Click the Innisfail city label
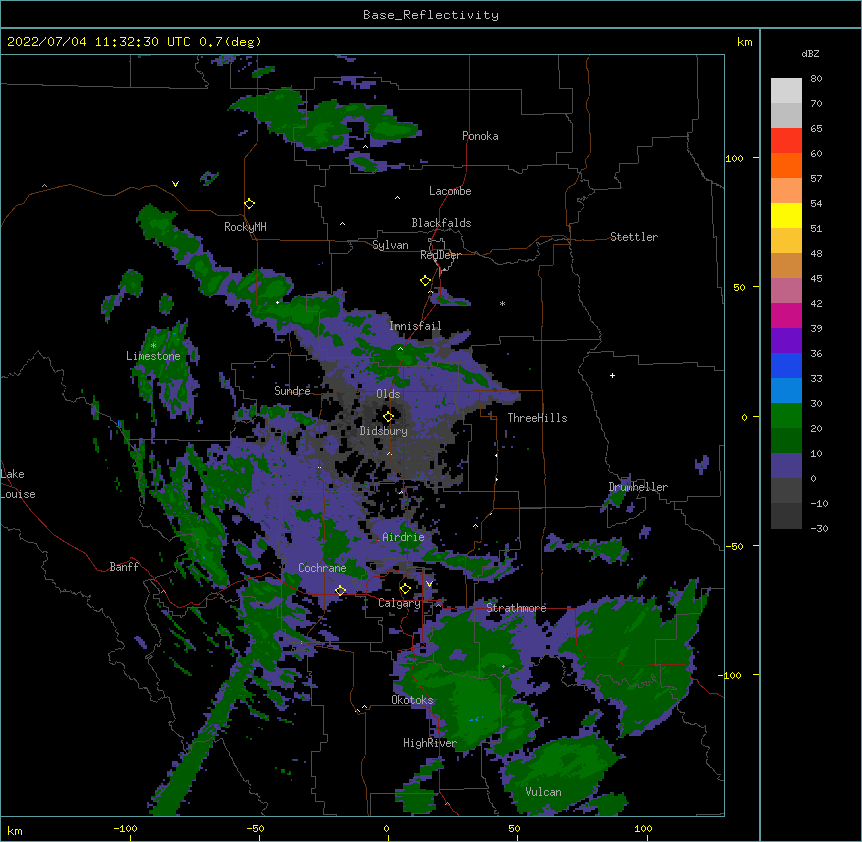862x842 pixels. click(415, 326)
